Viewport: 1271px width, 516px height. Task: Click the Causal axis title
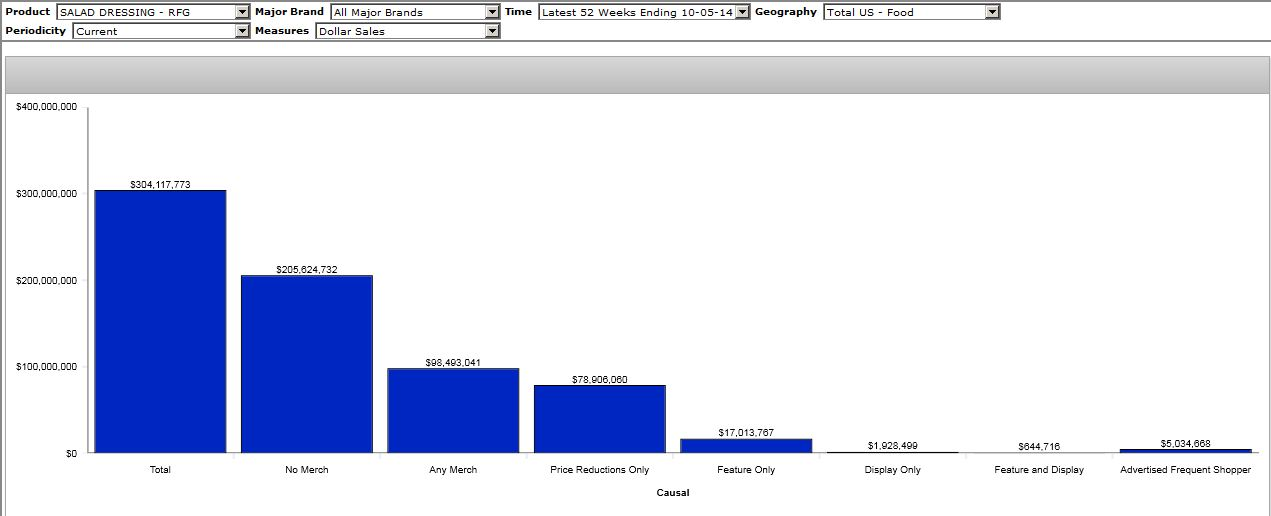672,493
